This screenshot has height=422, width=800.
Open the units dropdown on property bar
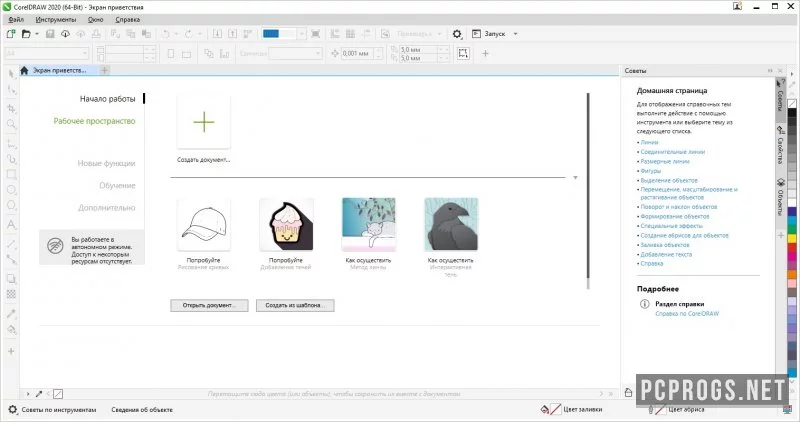click(318, 53)
